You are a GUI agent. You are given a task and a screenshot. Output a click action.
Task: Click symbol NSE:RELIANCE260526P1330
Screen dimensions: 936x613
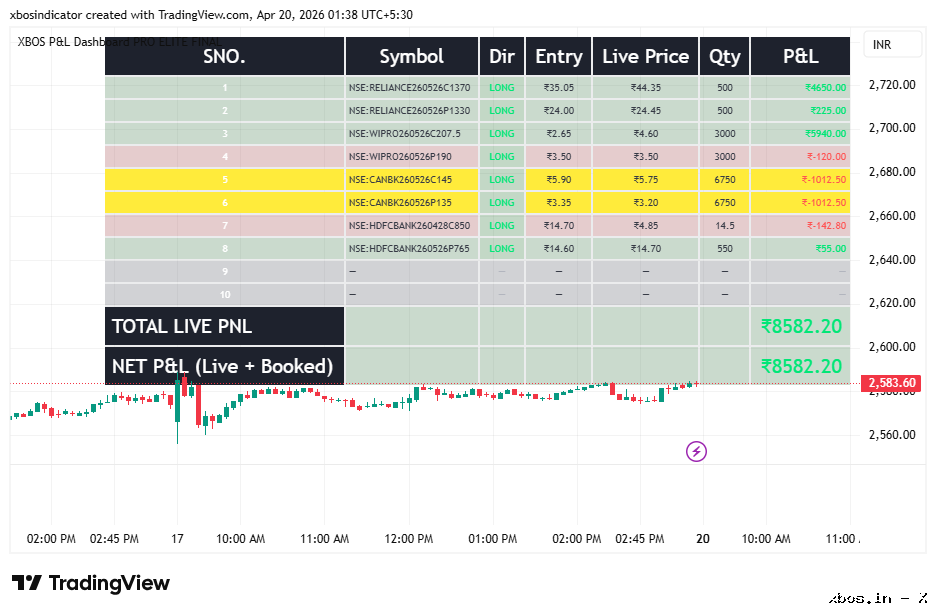[x=410, y=110]
